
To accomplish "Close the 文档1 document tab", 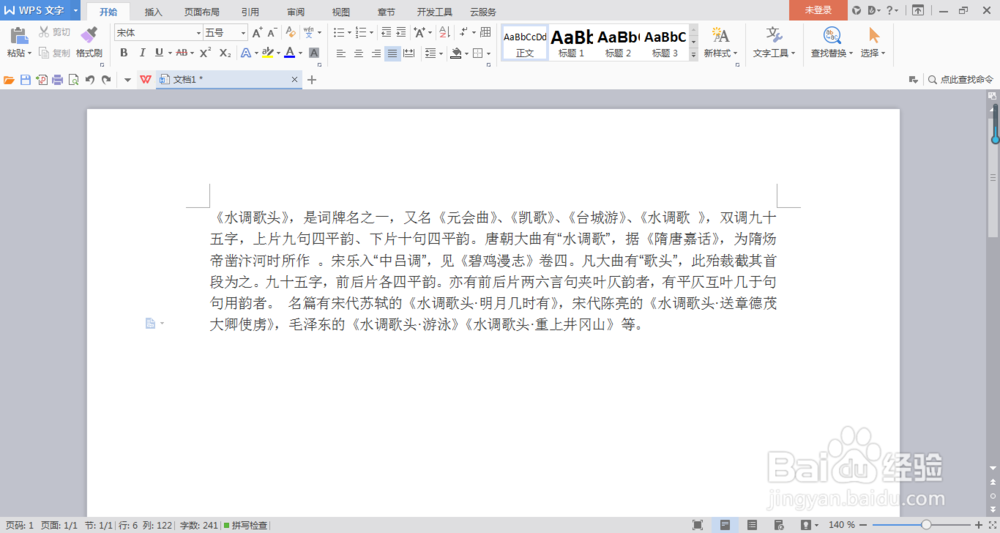I will pyautogui.click(x=294, y=80).
